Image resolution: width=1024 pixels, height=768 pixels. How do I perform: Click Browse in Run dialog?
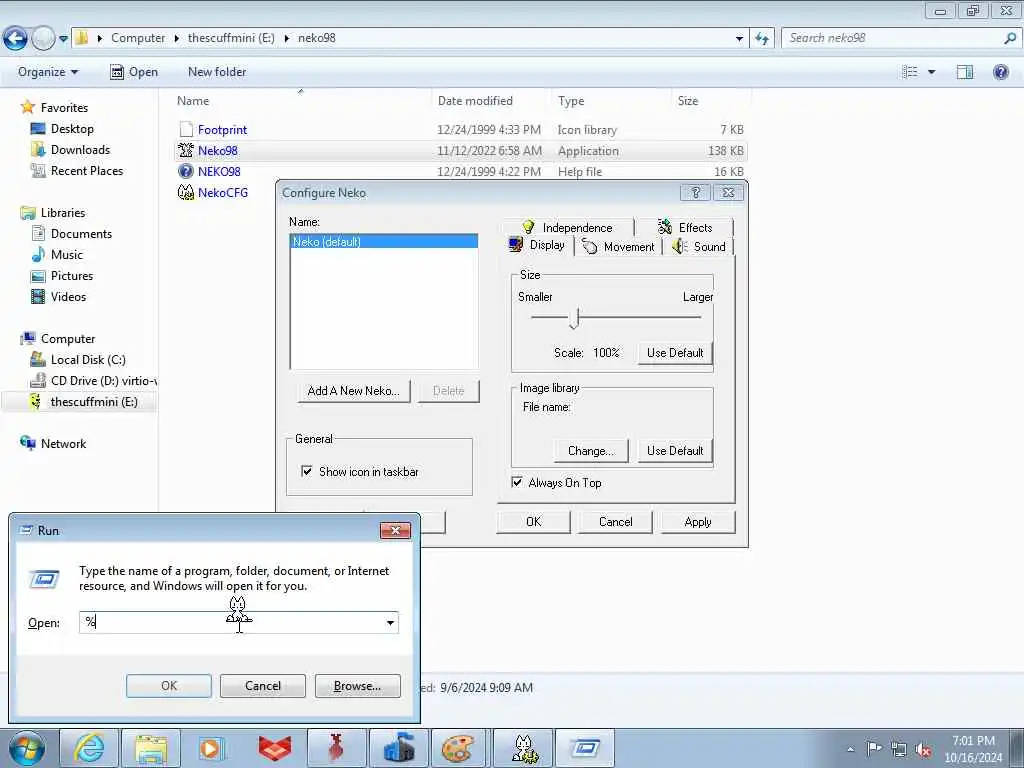[x=357, y=686]
